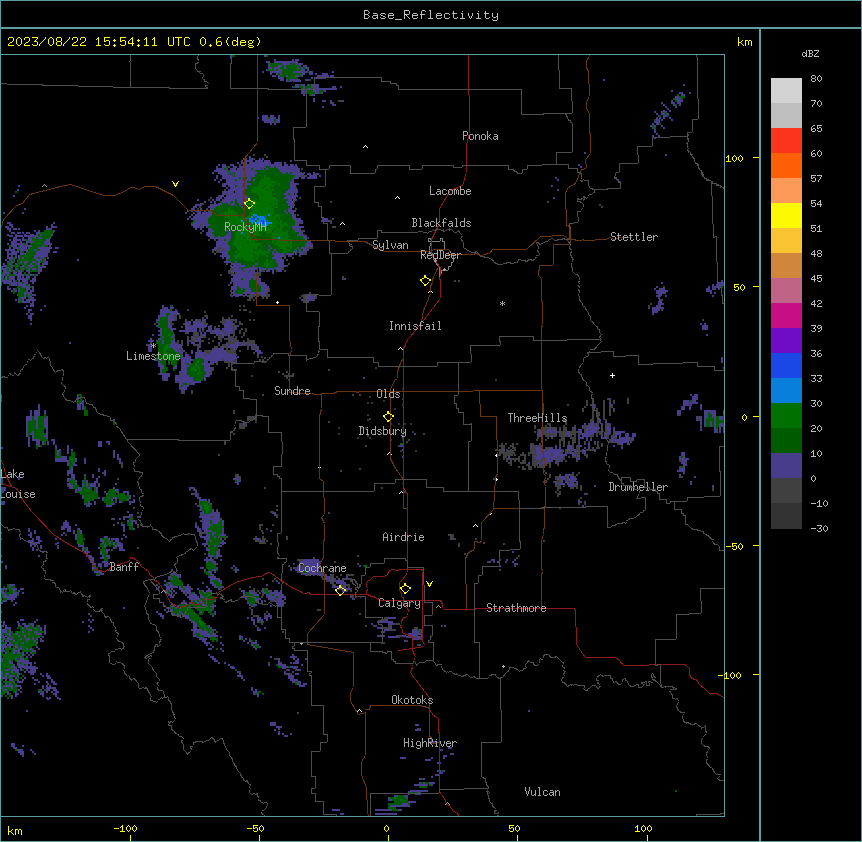The image size is (862, 842).
Task: Select the slate-purple swatch above 0 dBZ
Action: tap(786, 466)
